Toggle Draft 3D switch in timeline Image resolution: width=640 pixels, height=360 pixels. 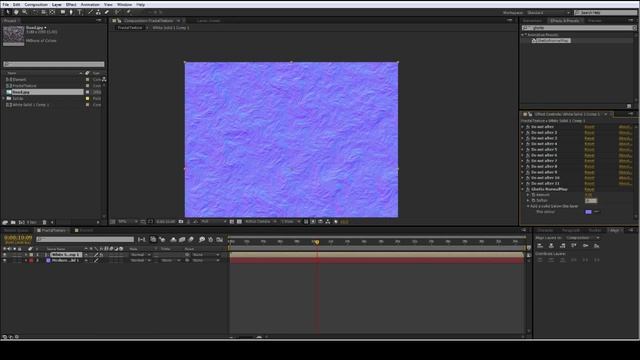click(x=162, y=240)
